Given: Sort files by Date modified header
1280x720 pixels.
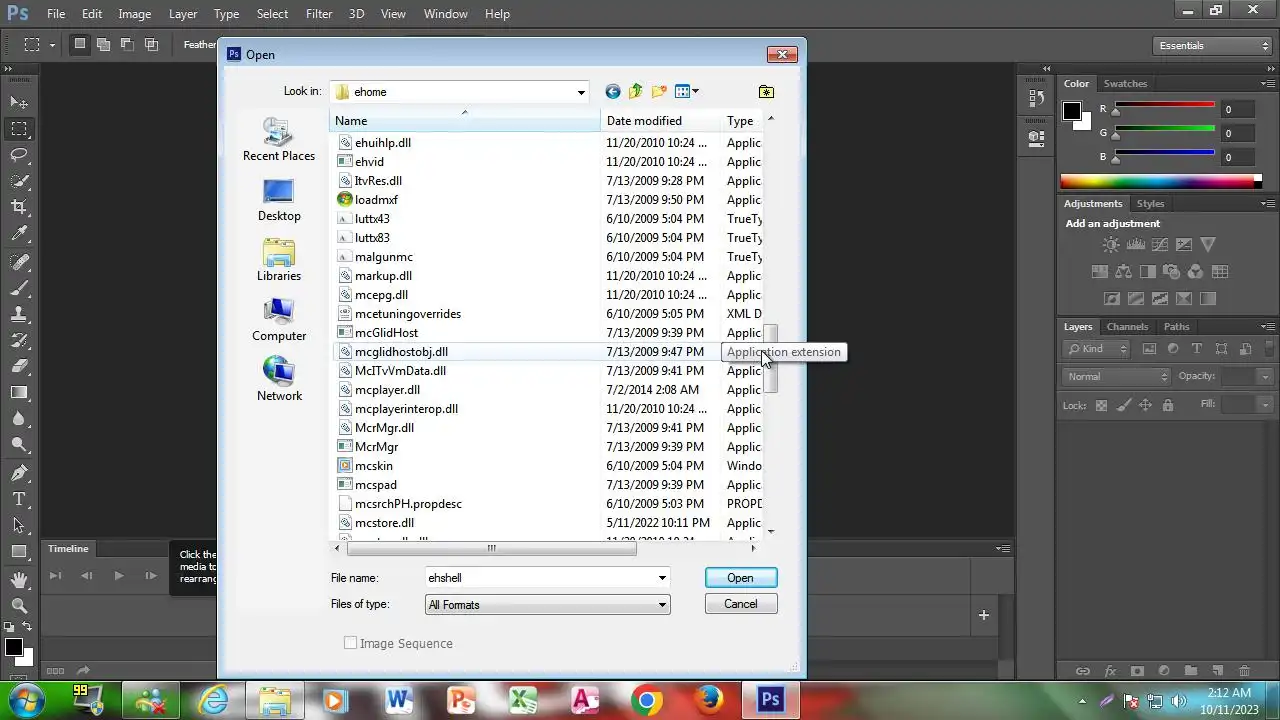Looking at the screenshot, I should tap(661, 121).
